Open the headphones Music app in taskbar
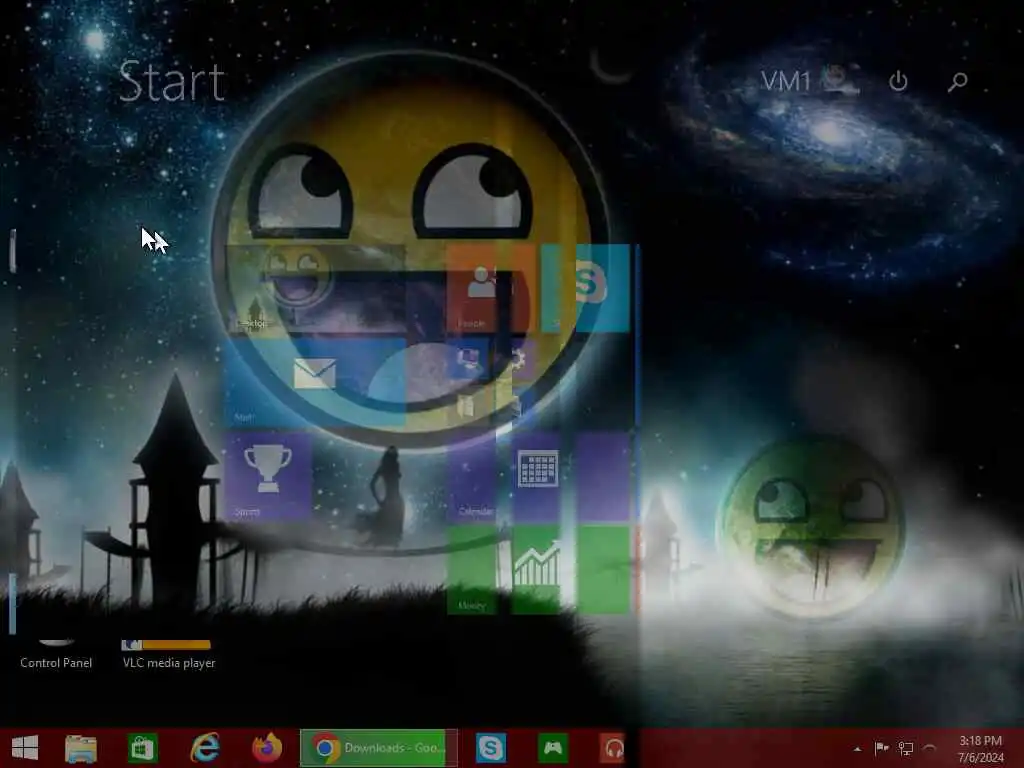This screenshot has width=1024, height=768. point(613,748)
